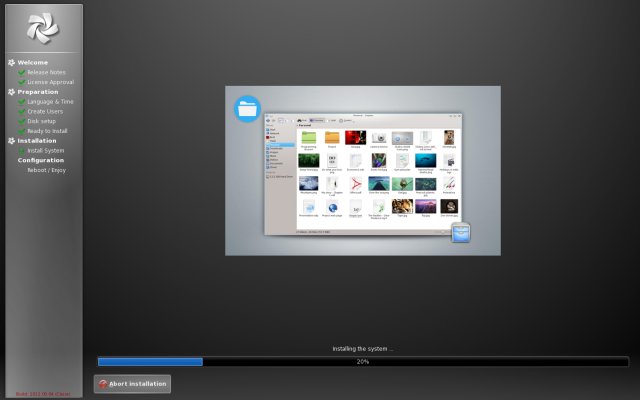Go to the Ready to Install step
The width and height of the screenshot is (640, 400).
[x=47, y=131]
